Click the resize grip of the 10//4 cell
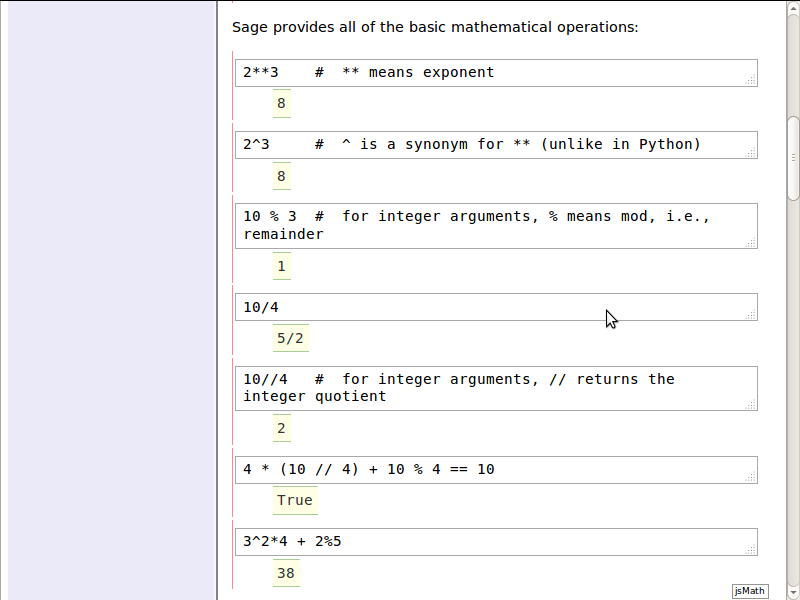This screenshot has height=600, width=800. pos(751,404)
